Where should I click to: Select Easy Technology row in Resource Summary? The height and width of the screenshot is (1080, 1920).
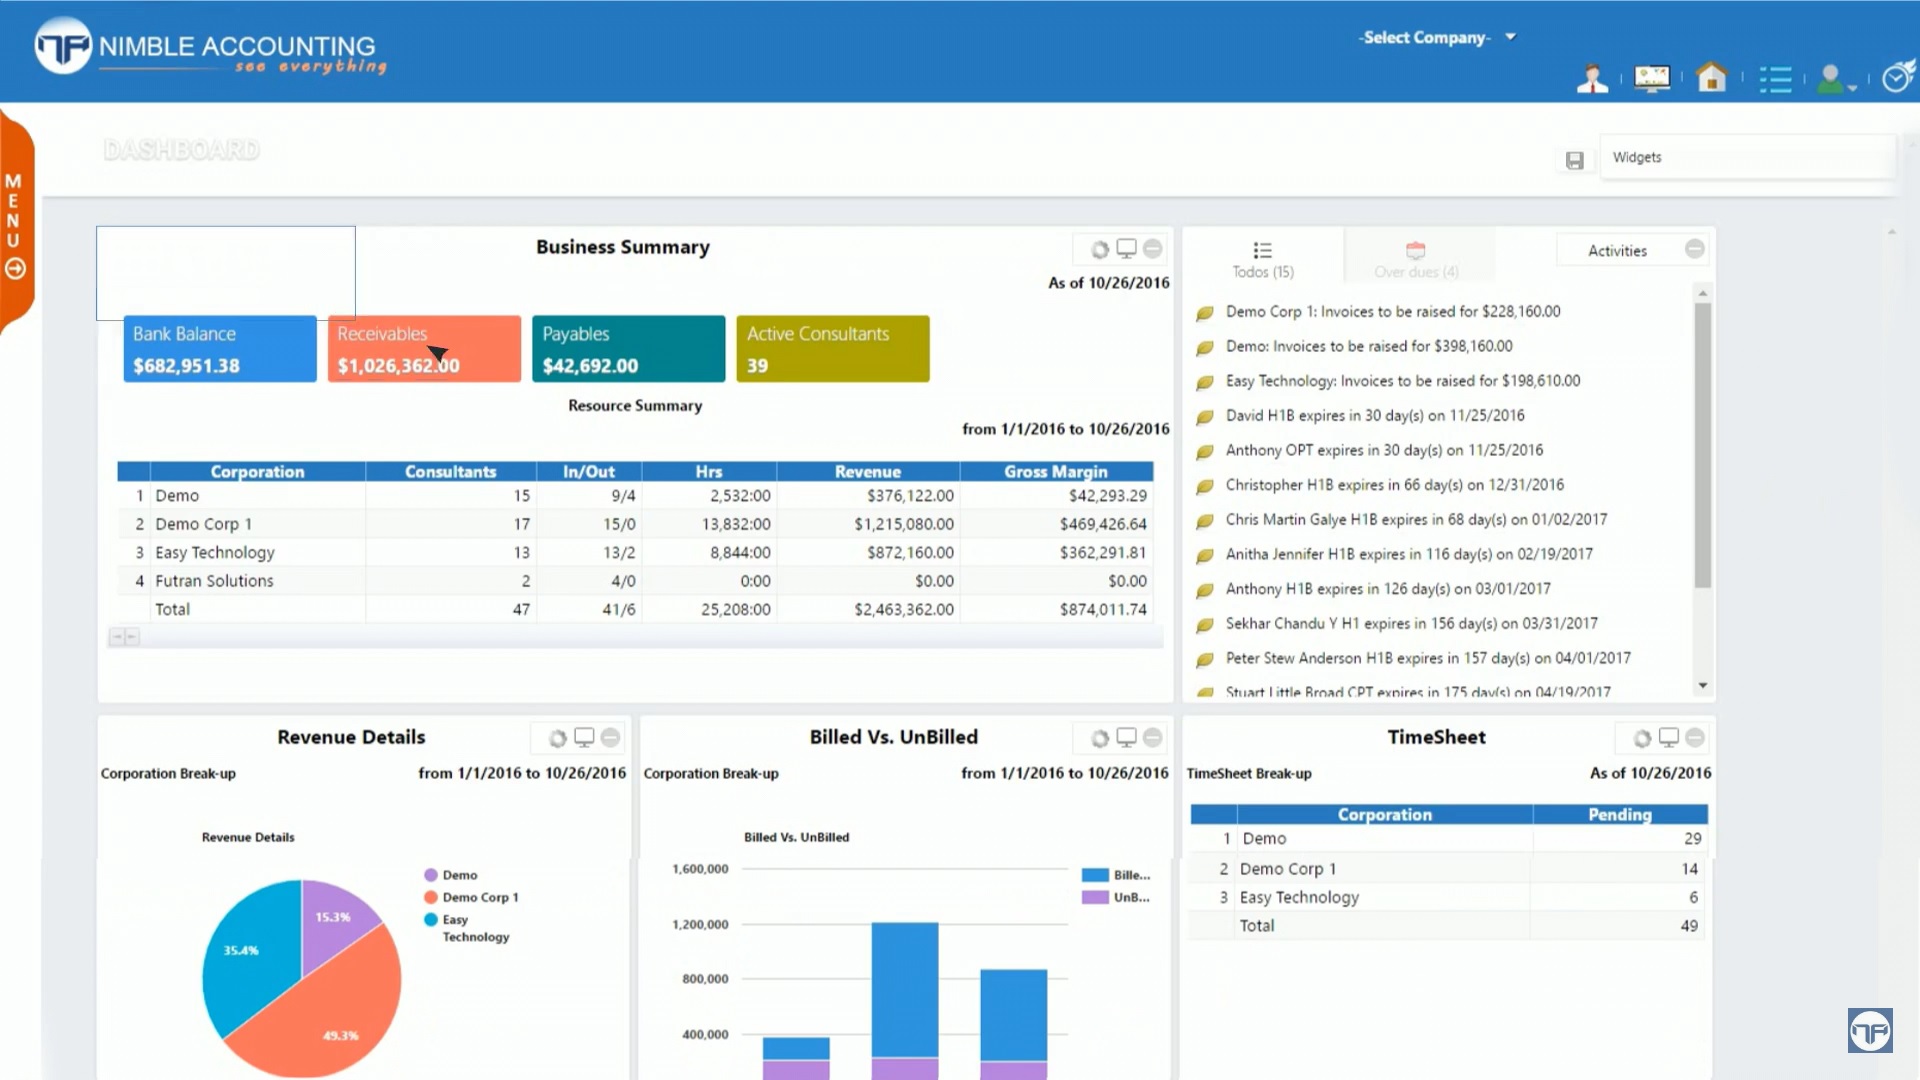(x=635, y=553)
